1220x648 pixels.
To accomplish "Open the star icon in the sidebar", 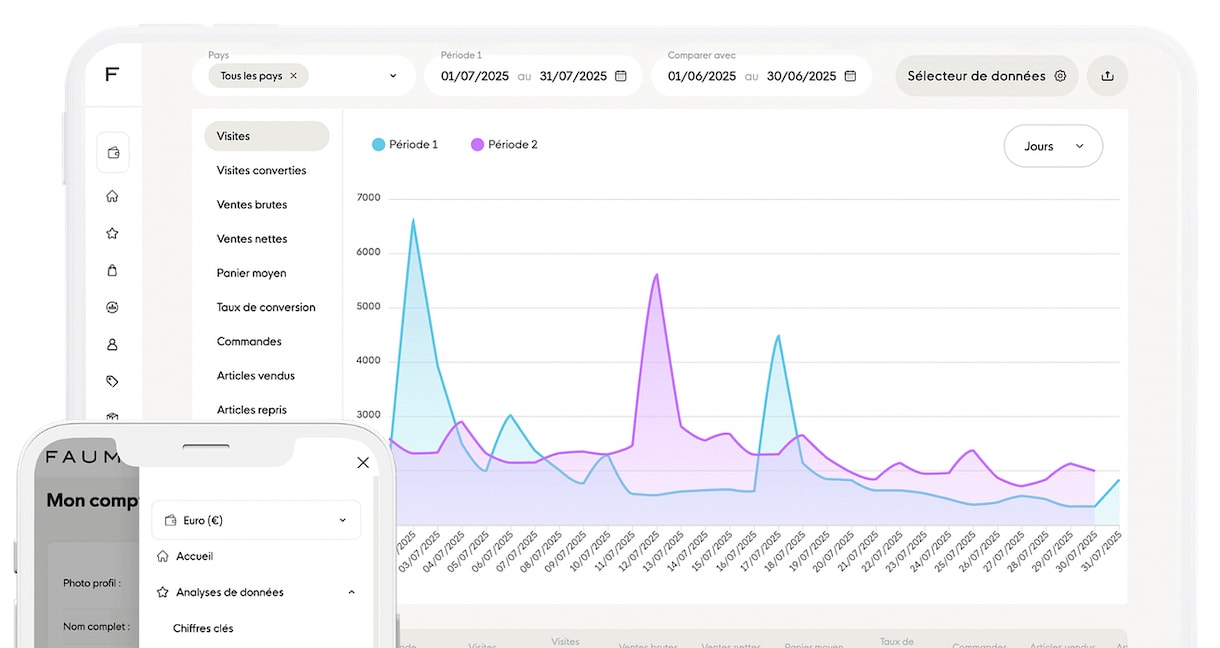I will coord(112,233).
